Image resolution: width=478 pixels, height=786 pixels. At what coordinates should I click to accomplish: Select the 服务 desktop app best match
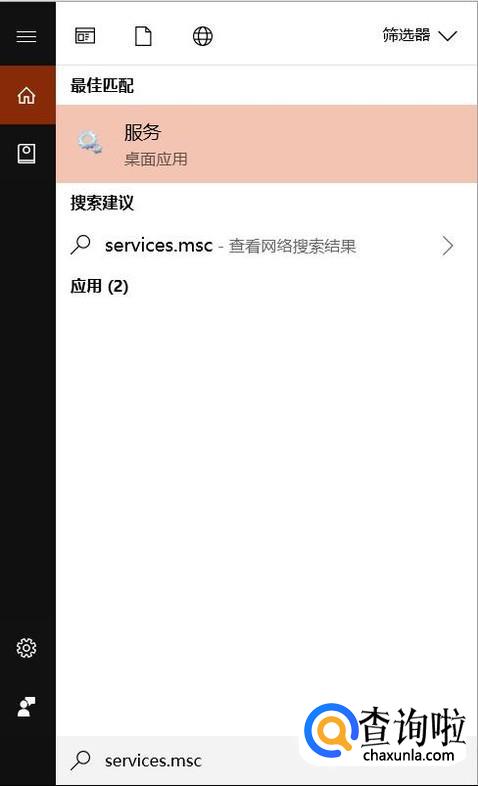click(x=267, y=144)
